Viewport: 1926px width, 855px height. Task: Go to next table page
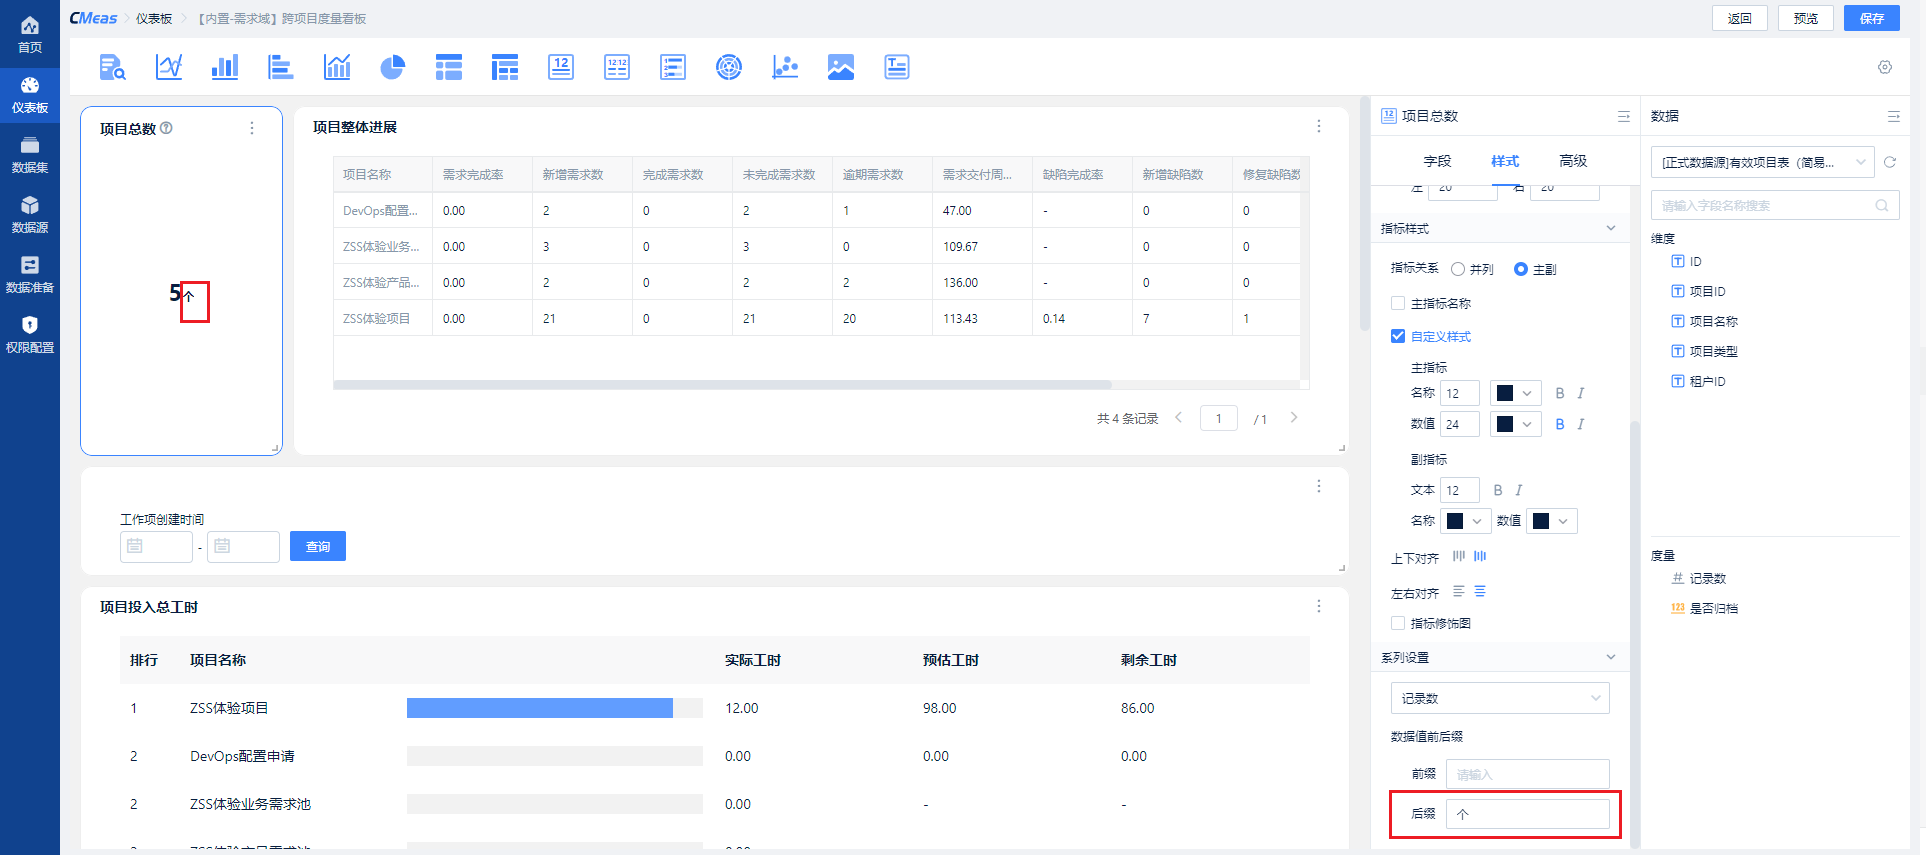point(1294,418)
